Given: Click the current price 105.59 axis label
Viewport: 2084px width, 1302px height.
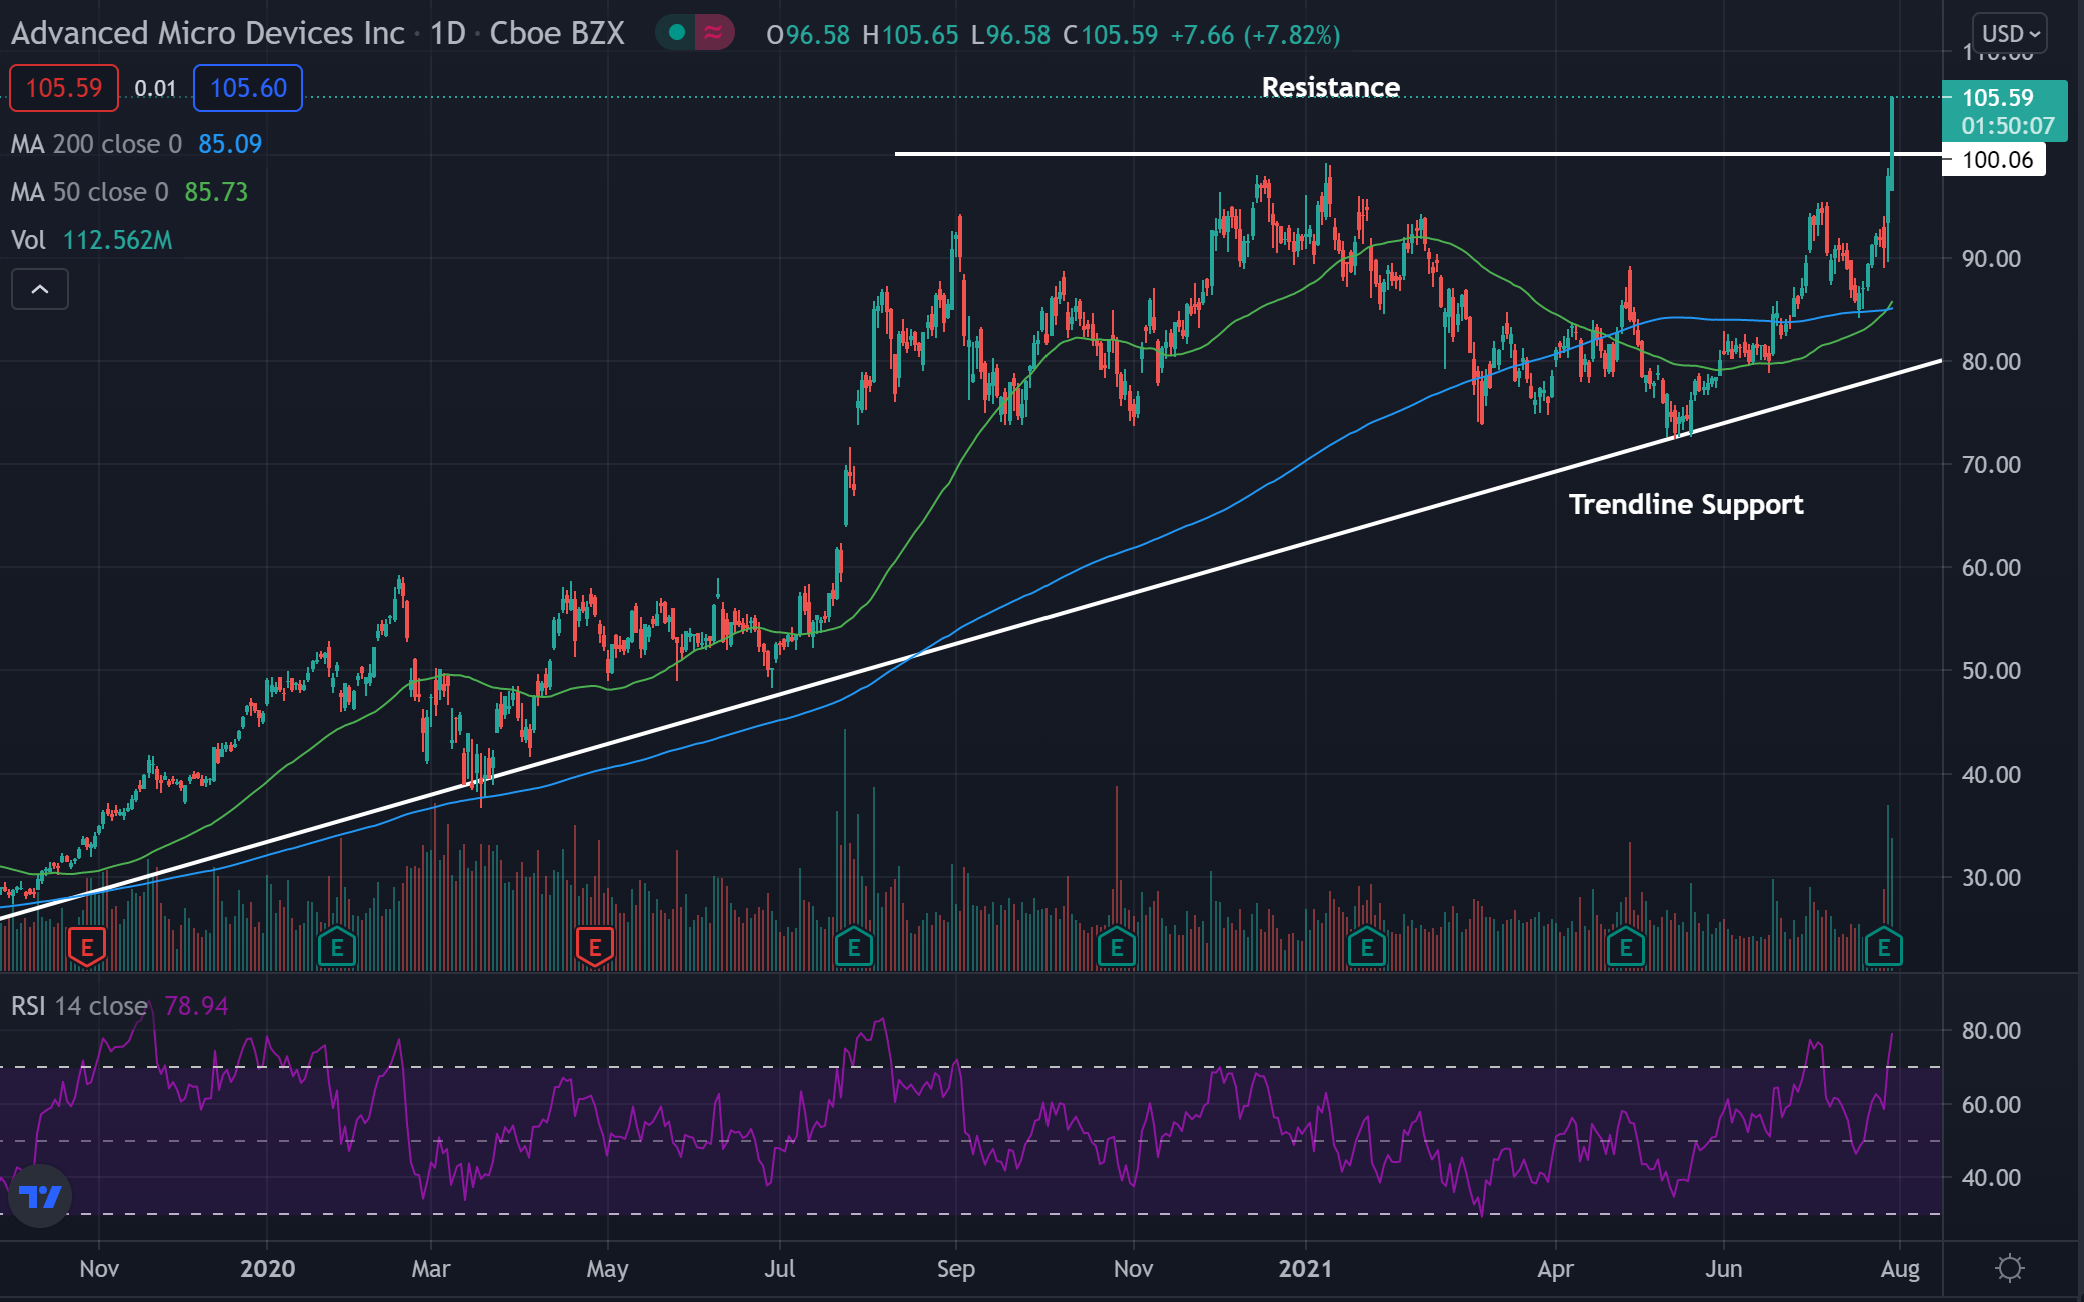Looking at the screenshot, I should click(2004, 110).
